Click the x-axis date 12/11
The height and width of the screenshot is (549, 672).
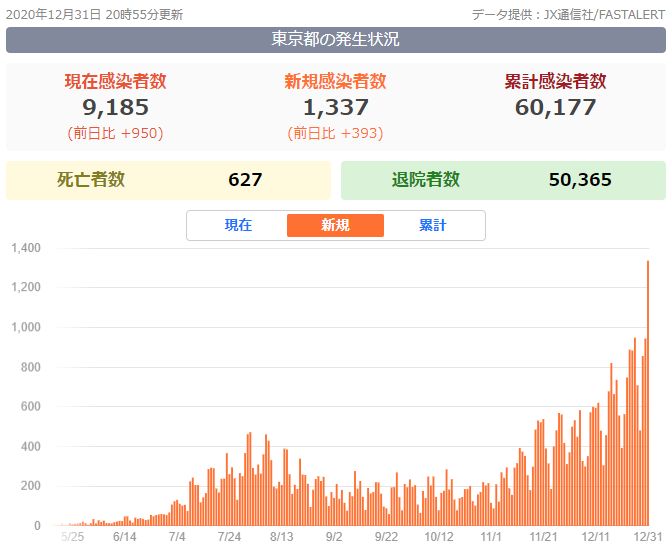coord(595,537)
